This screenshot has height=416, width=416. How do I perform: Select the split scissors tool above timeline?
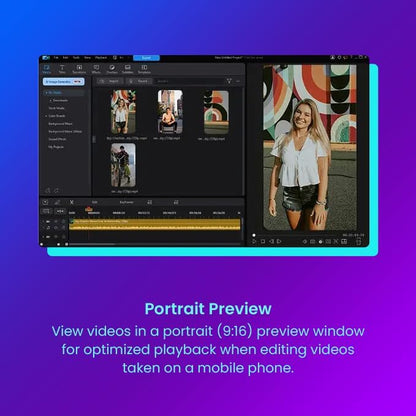pyautogui.click(x=71, y=202)
